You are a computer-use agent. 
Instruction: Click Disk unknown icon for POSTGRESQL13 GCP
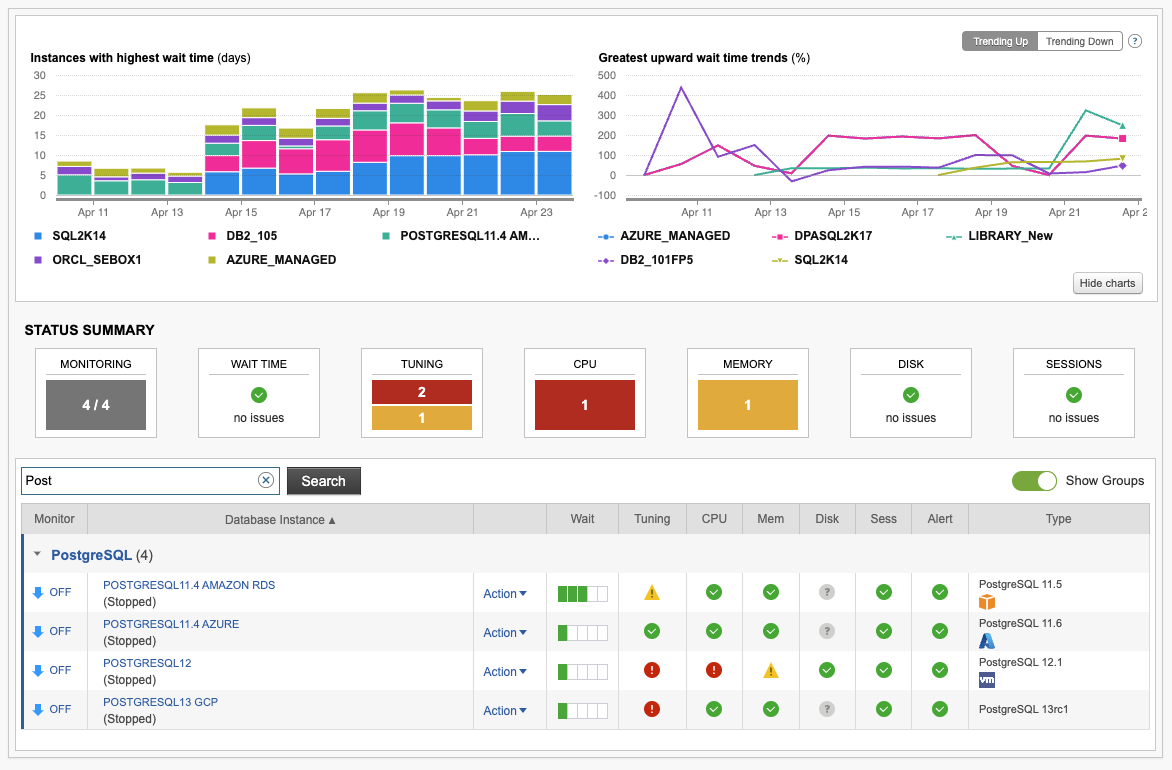pos(827,709)
